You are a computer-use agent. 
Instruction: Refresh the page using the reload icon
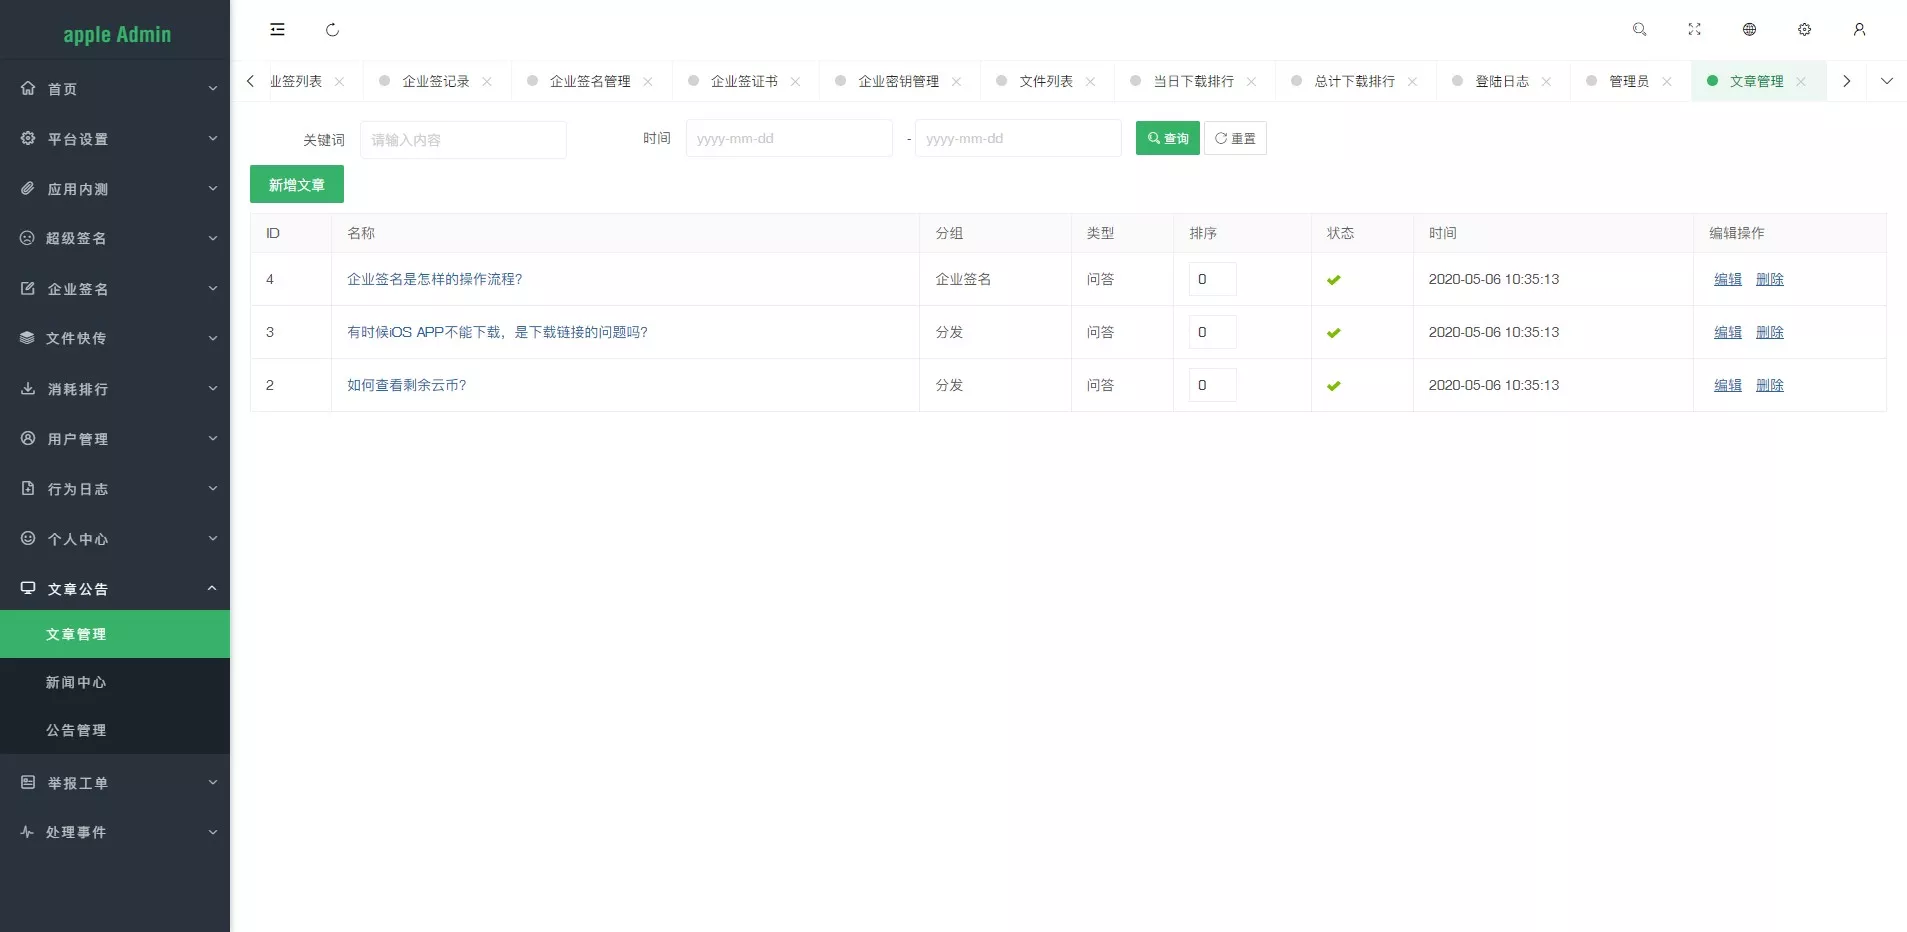[332, 29]
